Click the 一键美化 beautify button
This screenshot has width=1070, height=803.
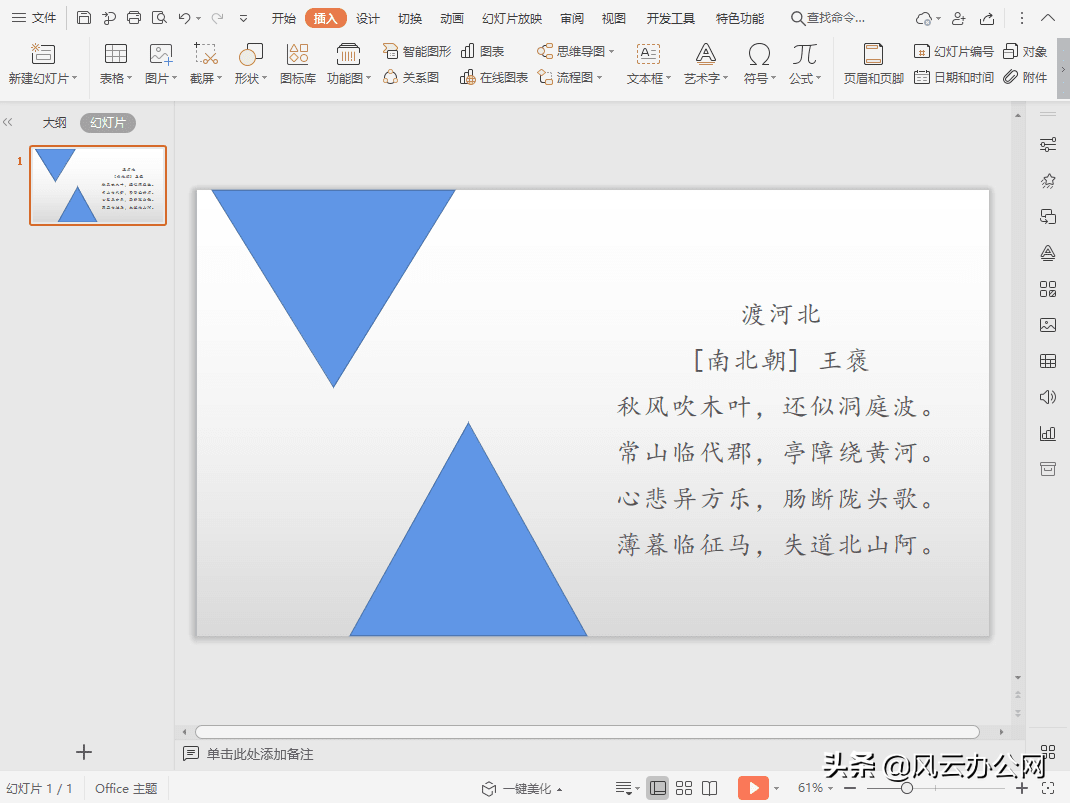[x=527, y=788]
